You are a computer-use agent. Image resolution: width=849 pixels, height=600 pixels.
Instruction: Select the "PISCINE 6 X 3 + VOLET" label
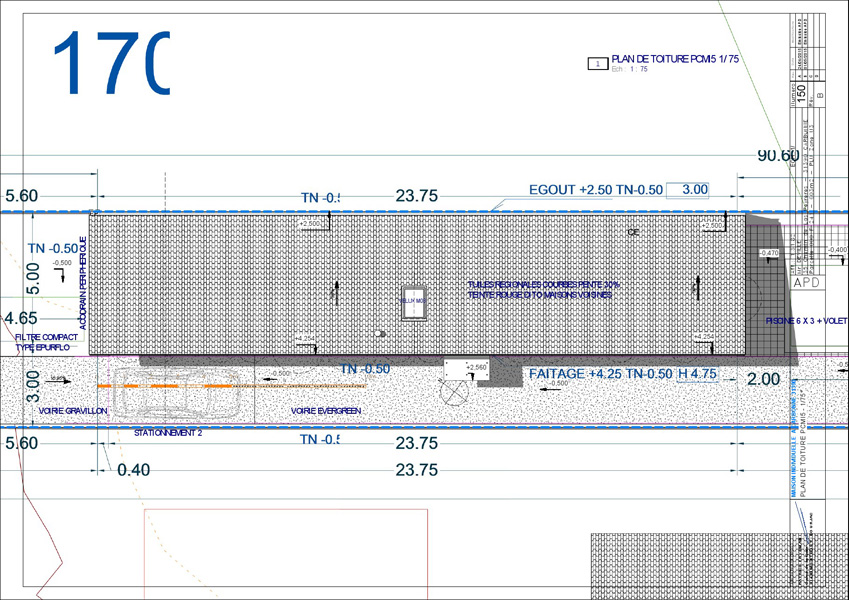[x=806, y=321]
